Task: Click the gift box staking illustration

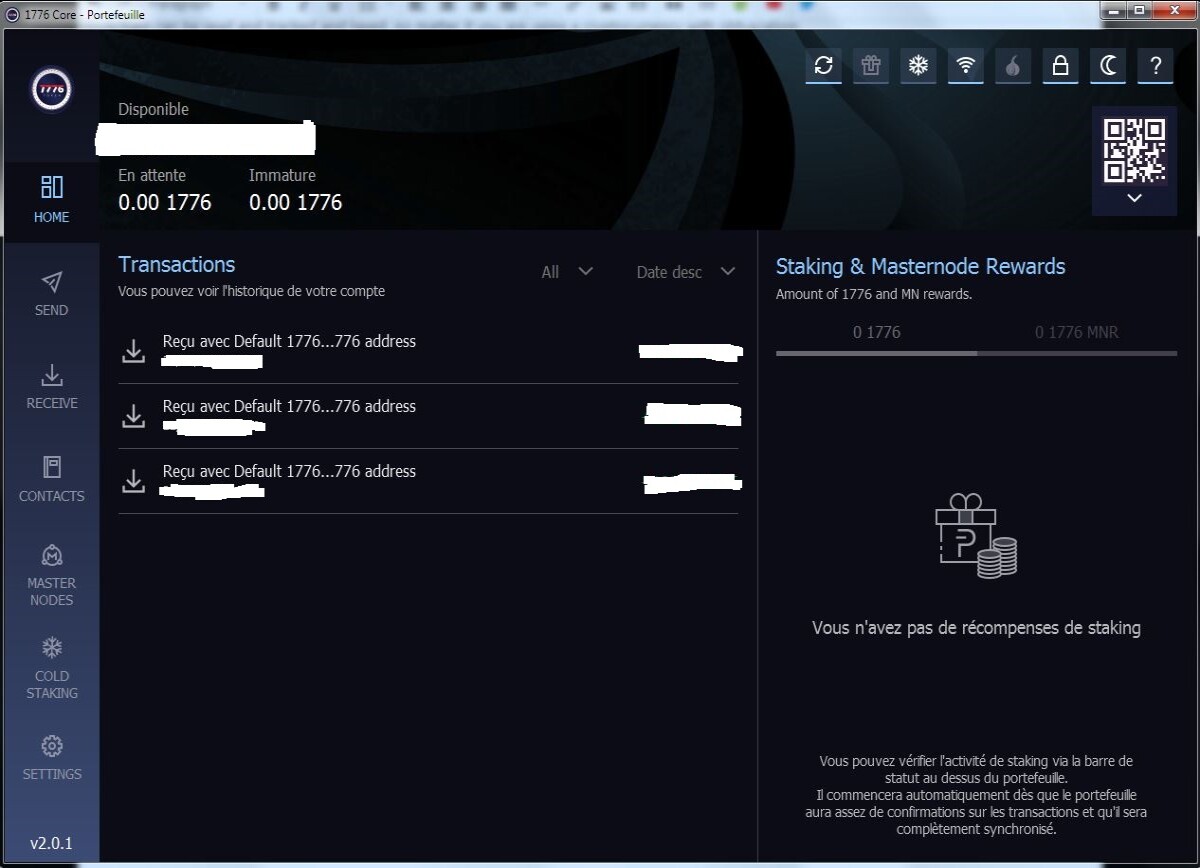Action: tap(976, 536)
